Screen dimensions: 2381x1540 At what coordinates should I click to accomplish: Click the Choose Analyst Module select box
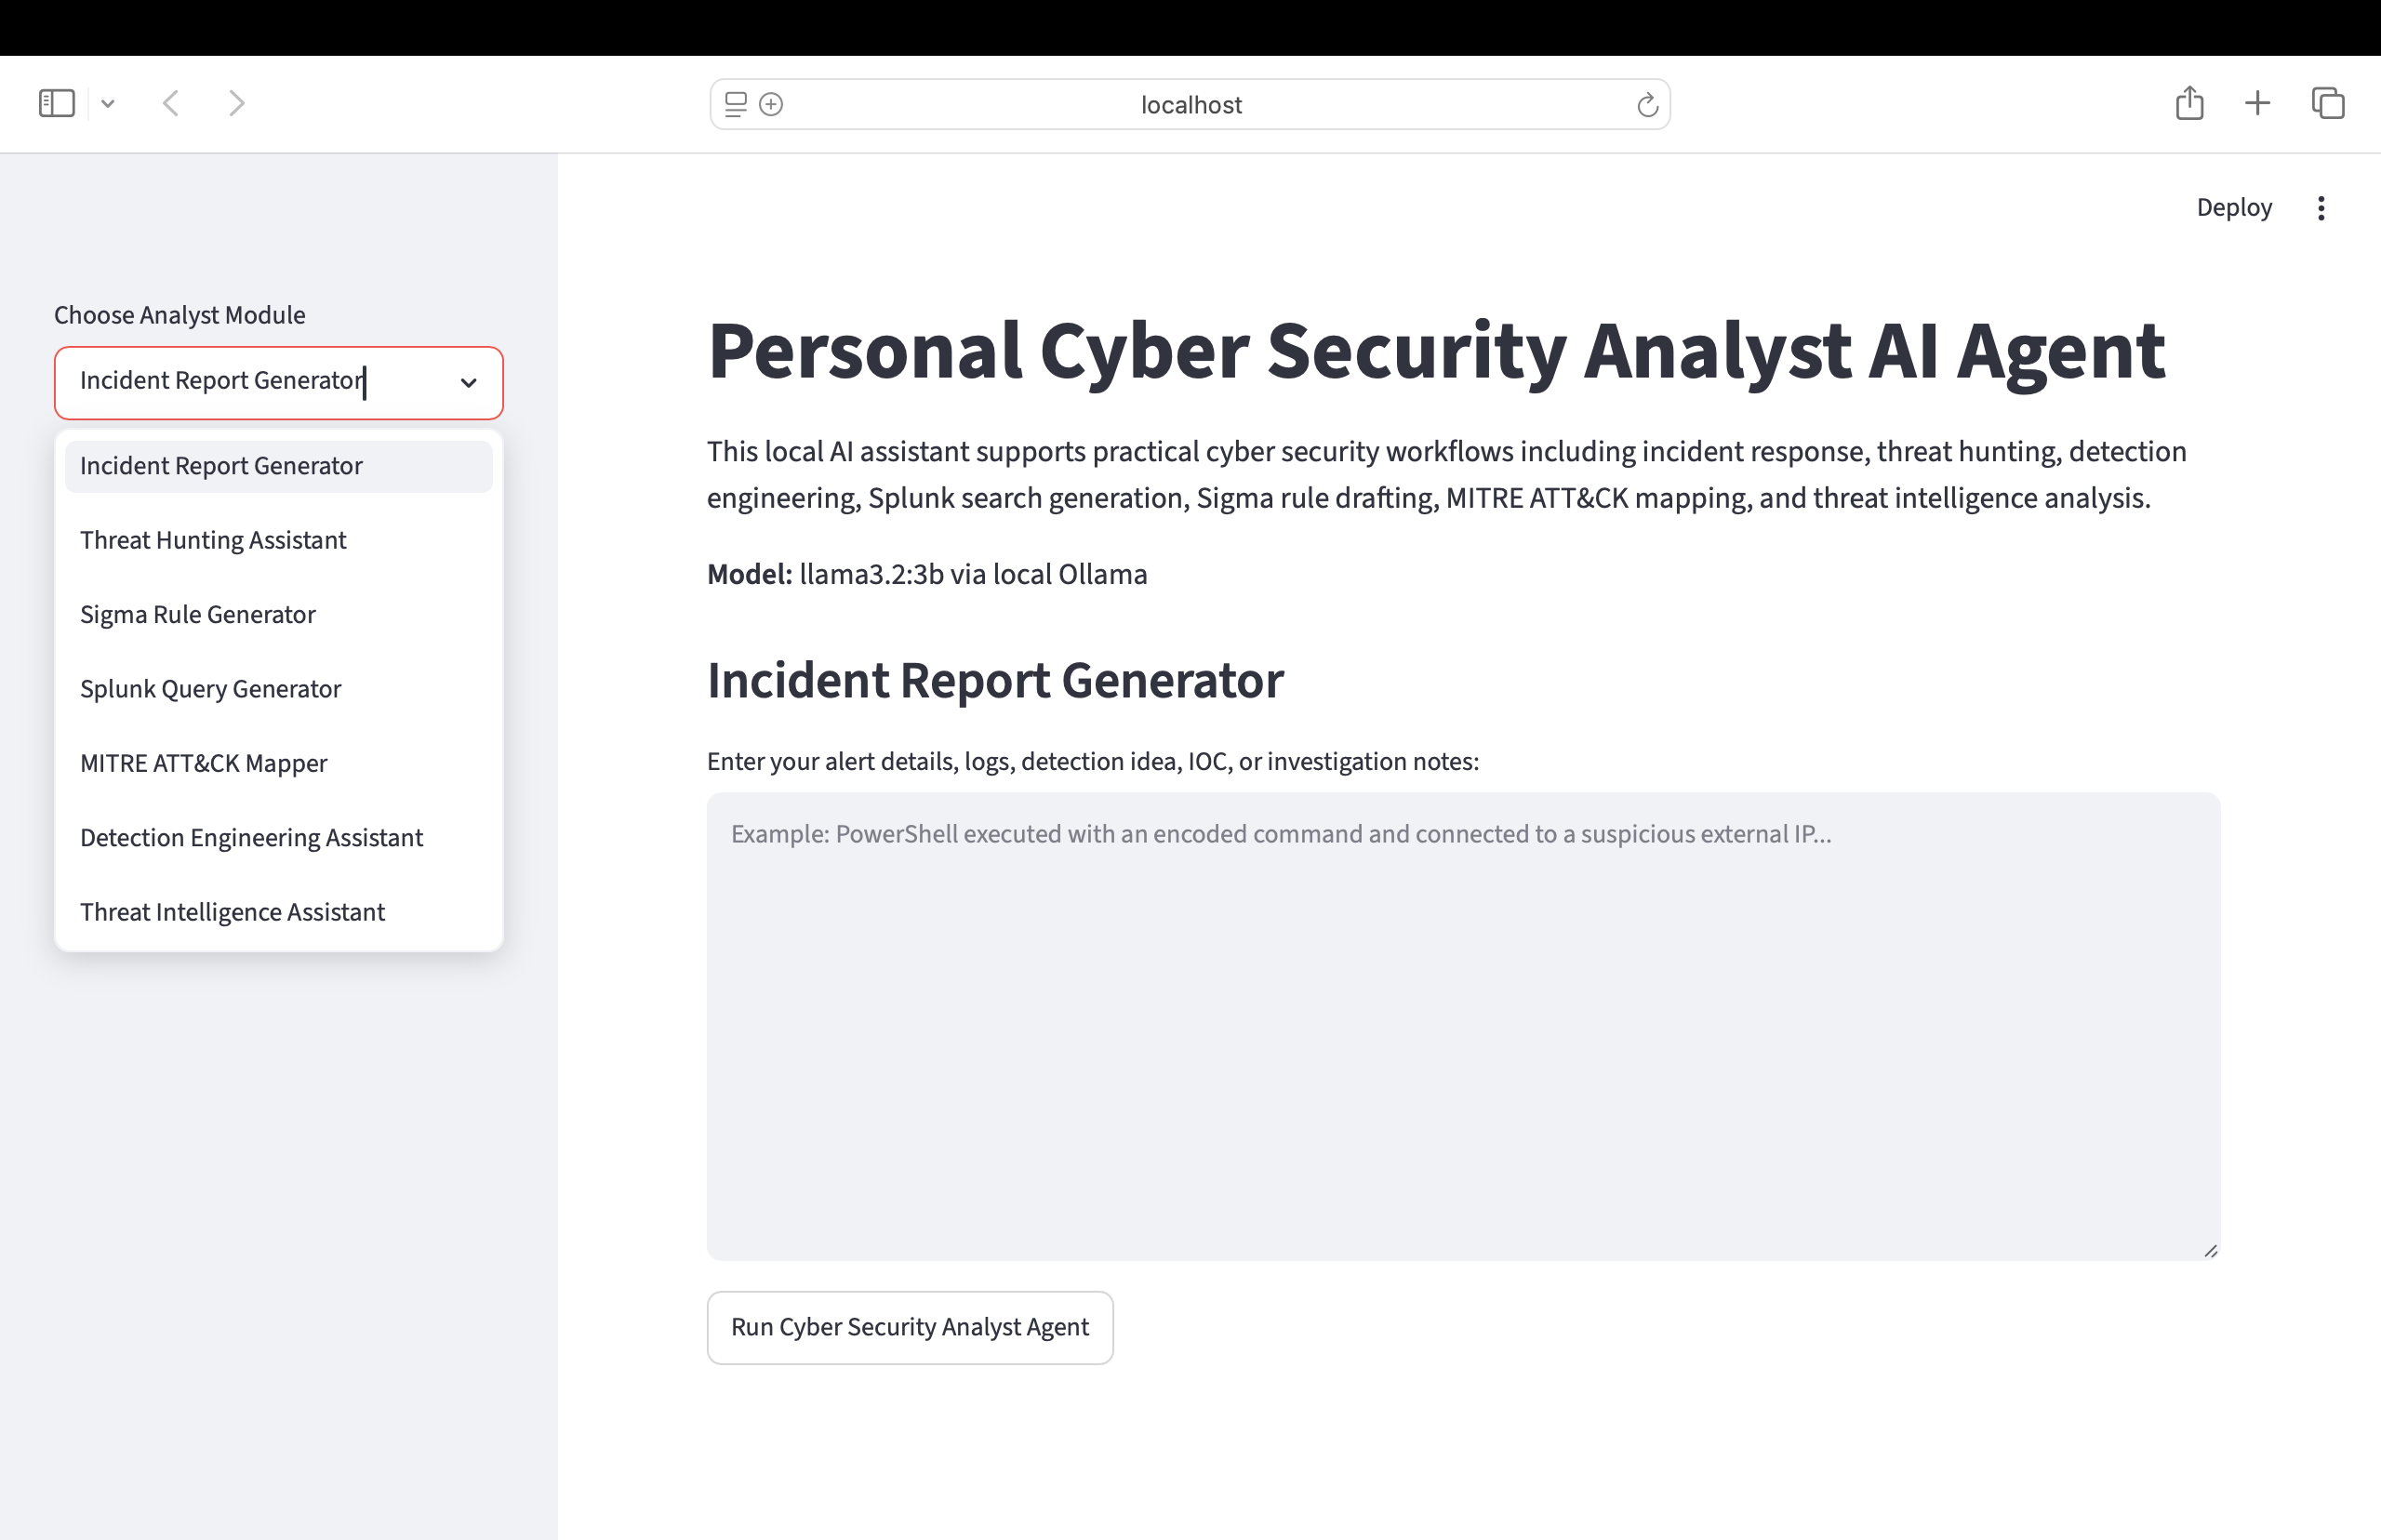(x=279, y=383)
